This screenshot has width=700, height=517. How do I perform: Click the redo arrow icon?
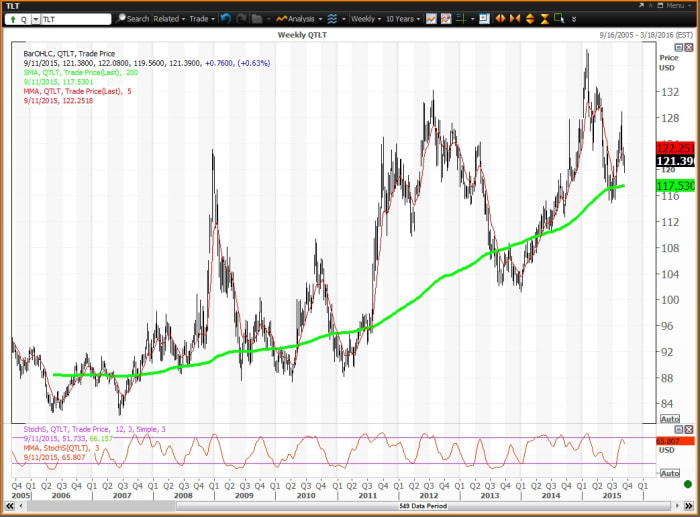pos(241,18)
